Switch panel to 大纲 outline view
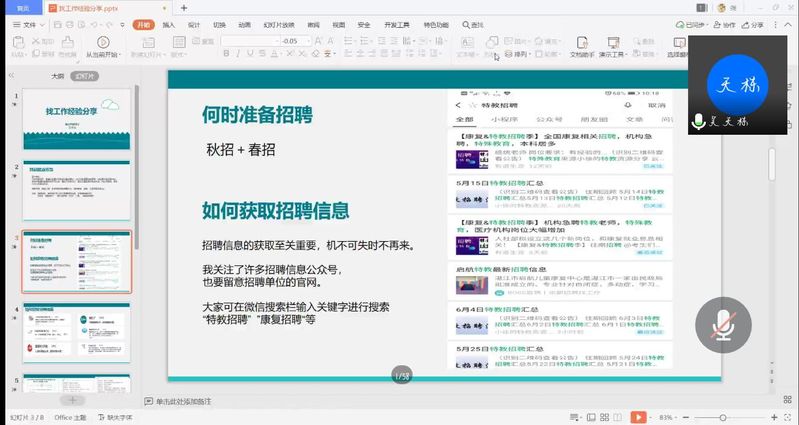The width and height of the screenshot is (799, 425). (x=57, y=75)
